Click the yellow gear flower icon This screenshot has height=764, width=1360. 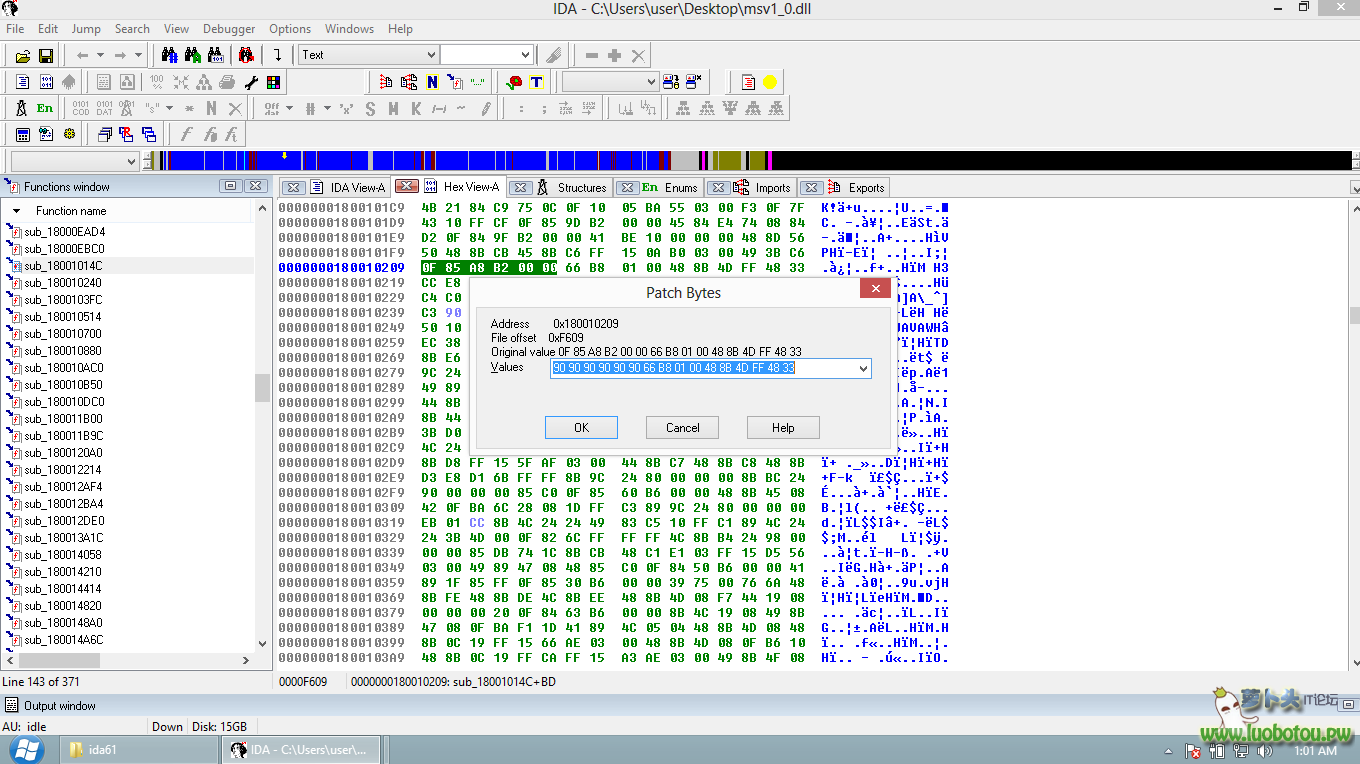tap(69, 133)
